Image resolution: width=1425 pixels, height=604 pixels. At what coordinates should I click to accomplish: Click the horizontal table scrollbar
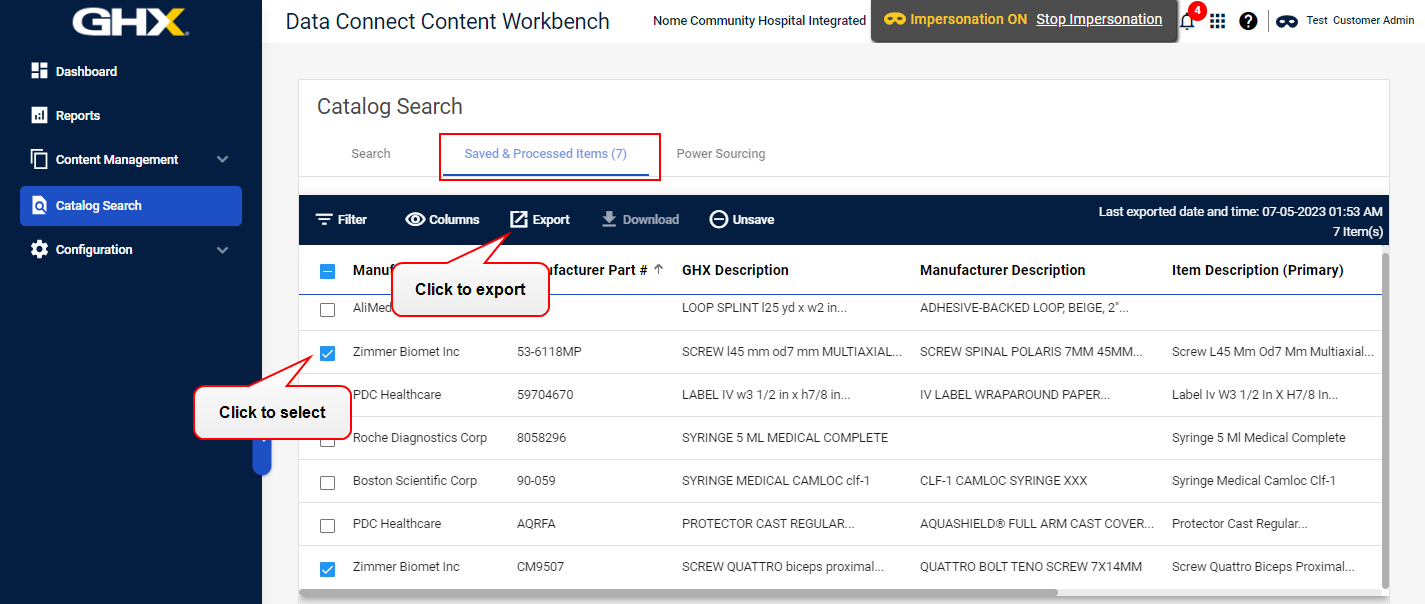click(x=678, y=592)
